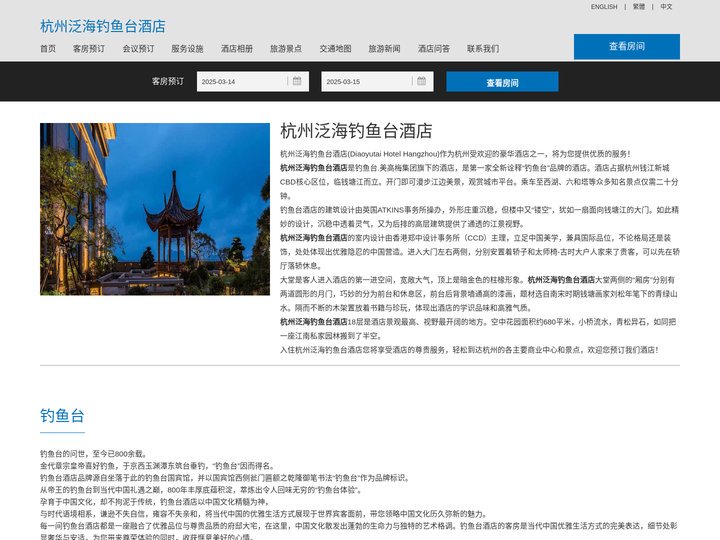Click the 客房预订 label in booking bar

168,81
